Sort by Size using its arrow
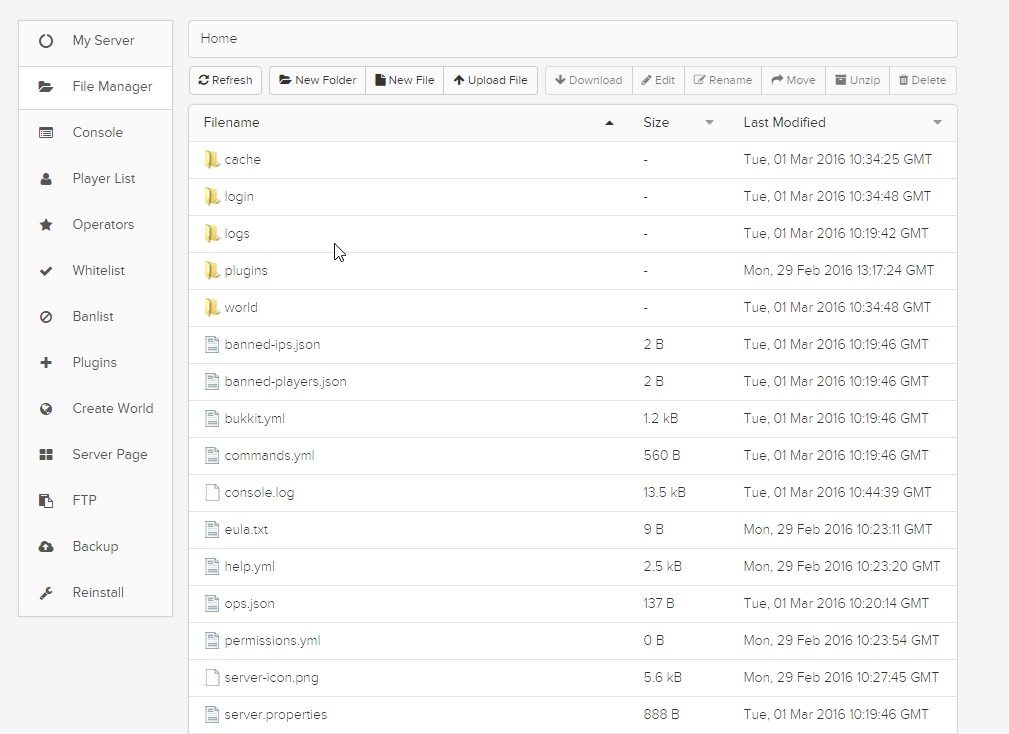The image size is (1009, 734). point(709,123)
